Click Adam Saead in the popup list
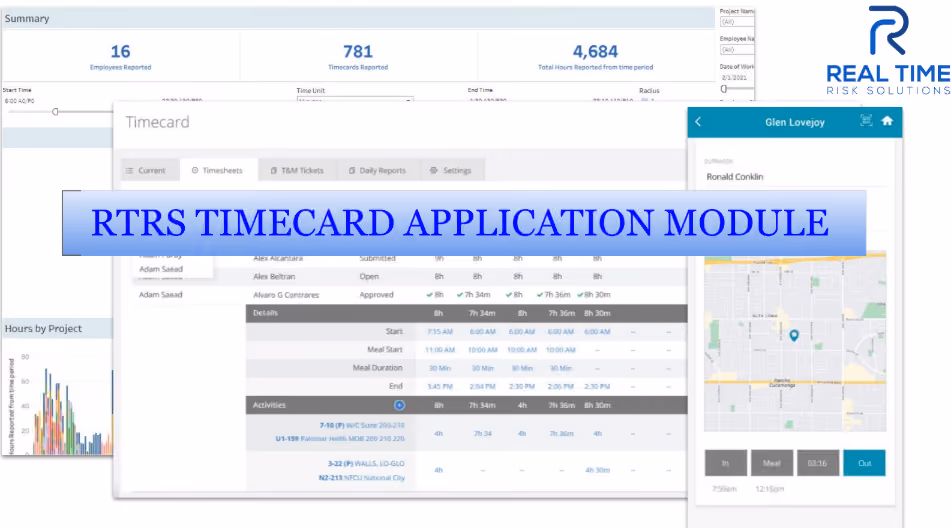 pos(161,269)
